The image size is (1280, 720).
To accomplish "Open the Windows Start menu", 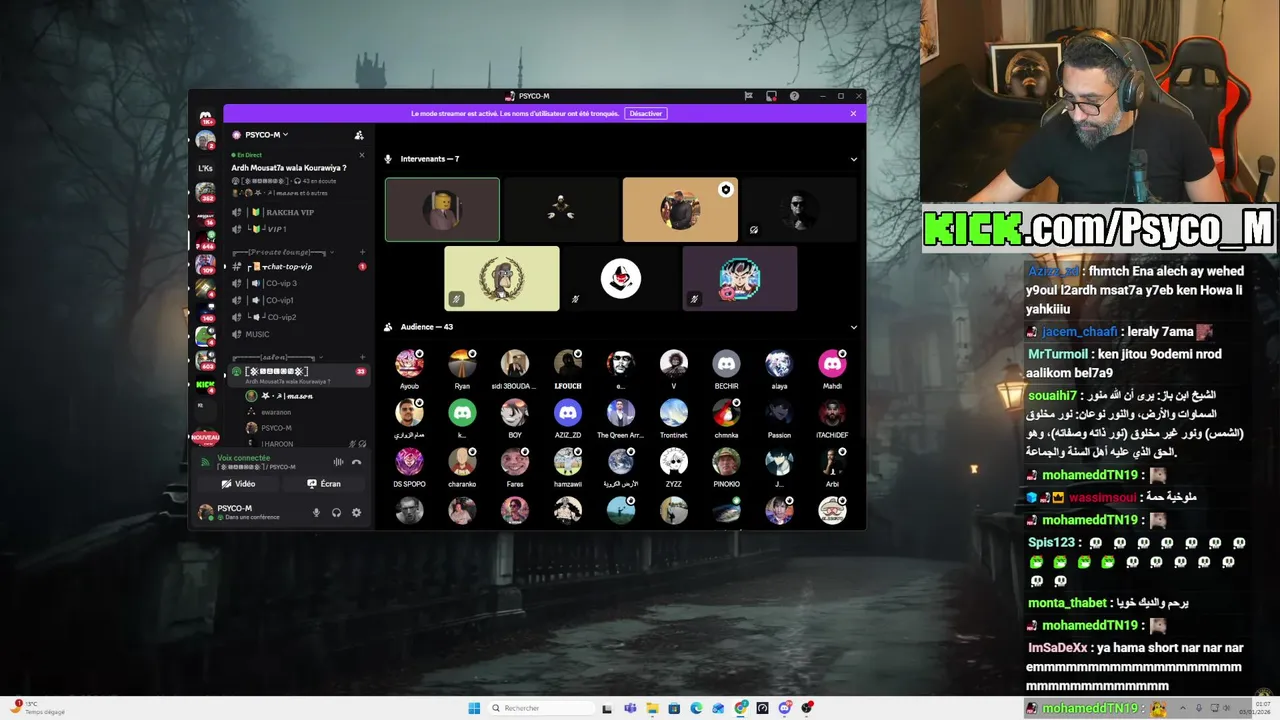I will coord(474,708).
